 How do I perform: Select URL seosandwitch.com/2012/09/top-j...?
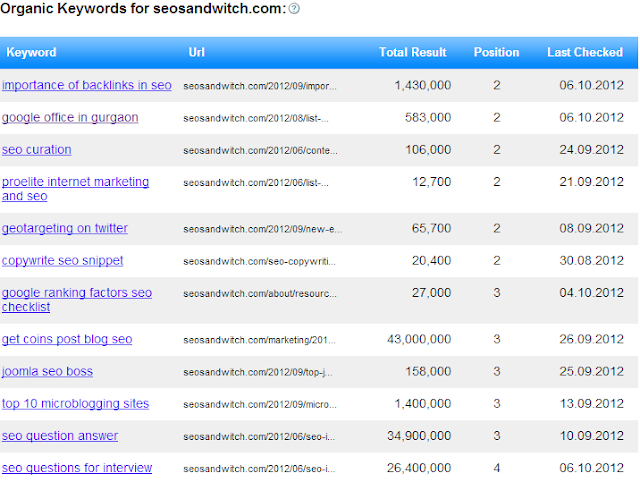click(258, 372)
